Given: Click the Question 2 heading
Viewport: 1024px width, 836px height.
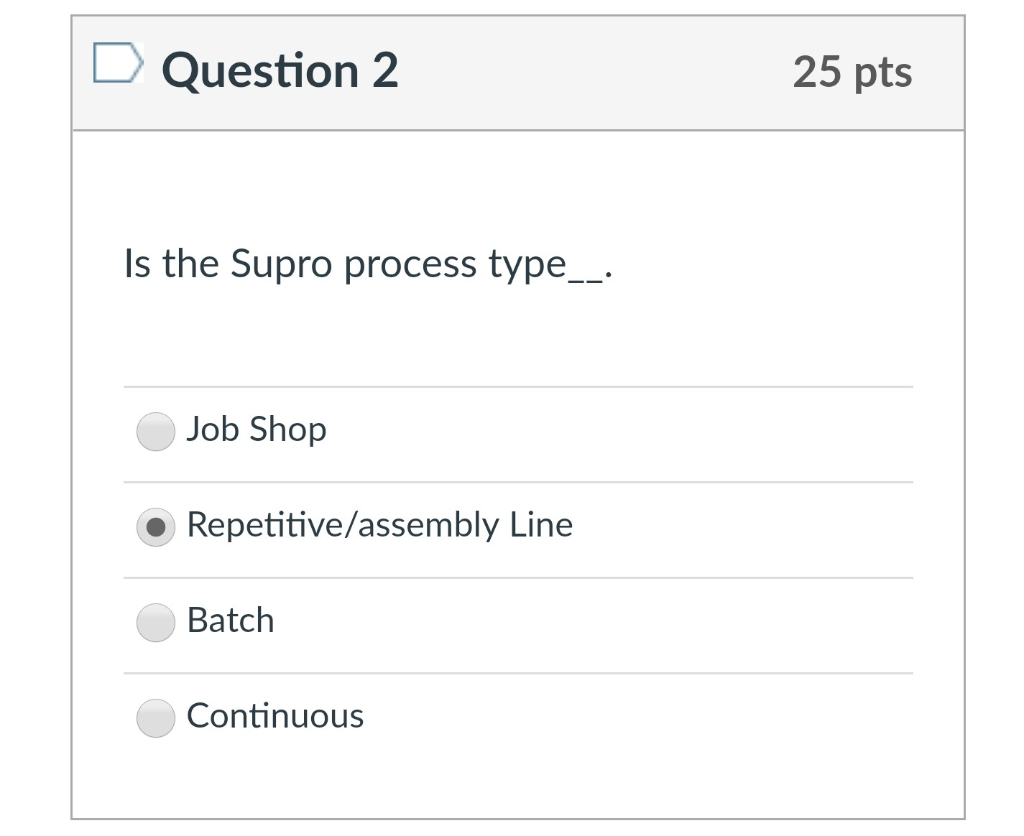Looking at the screenshot, I should (280, 70).
